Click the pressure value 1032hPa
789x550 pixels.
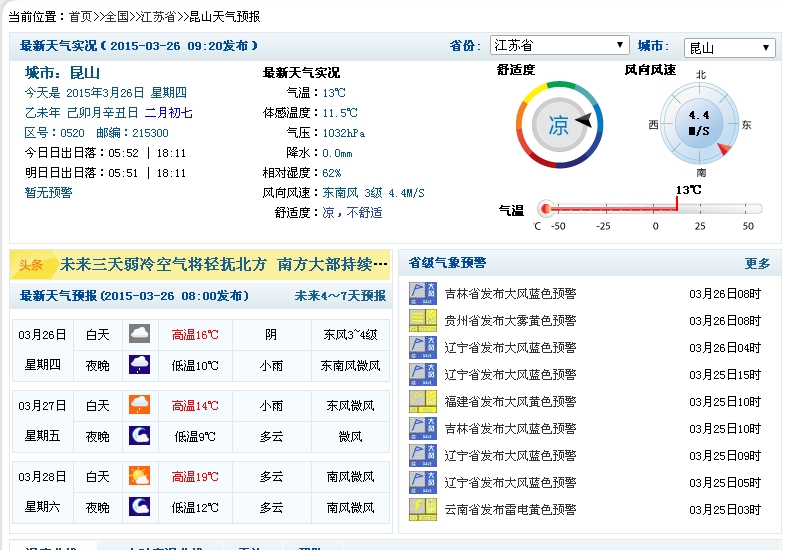click(x=344, y=133)
